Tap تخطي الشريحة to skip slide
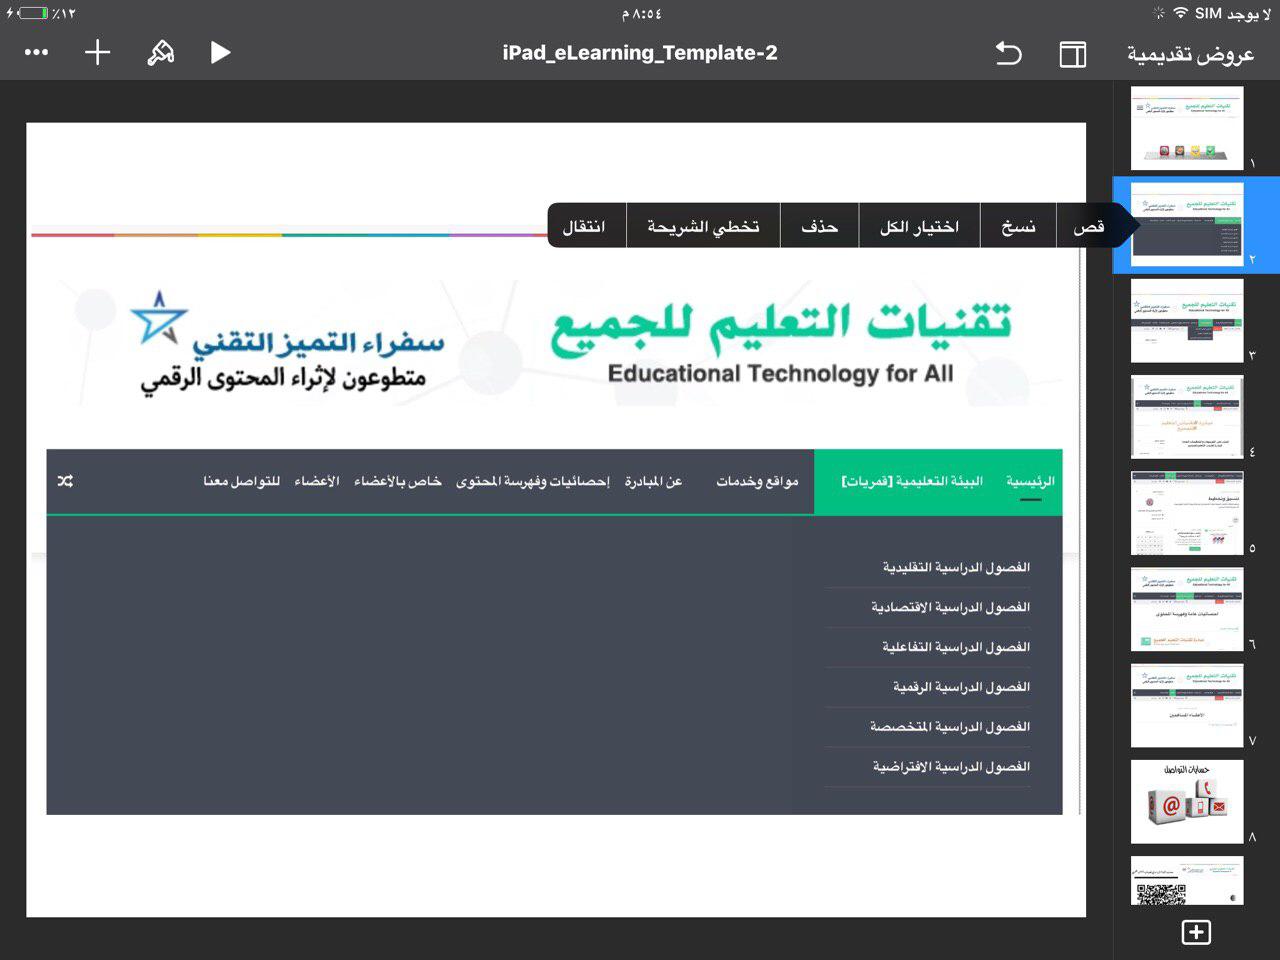 [x=703, y=226]
